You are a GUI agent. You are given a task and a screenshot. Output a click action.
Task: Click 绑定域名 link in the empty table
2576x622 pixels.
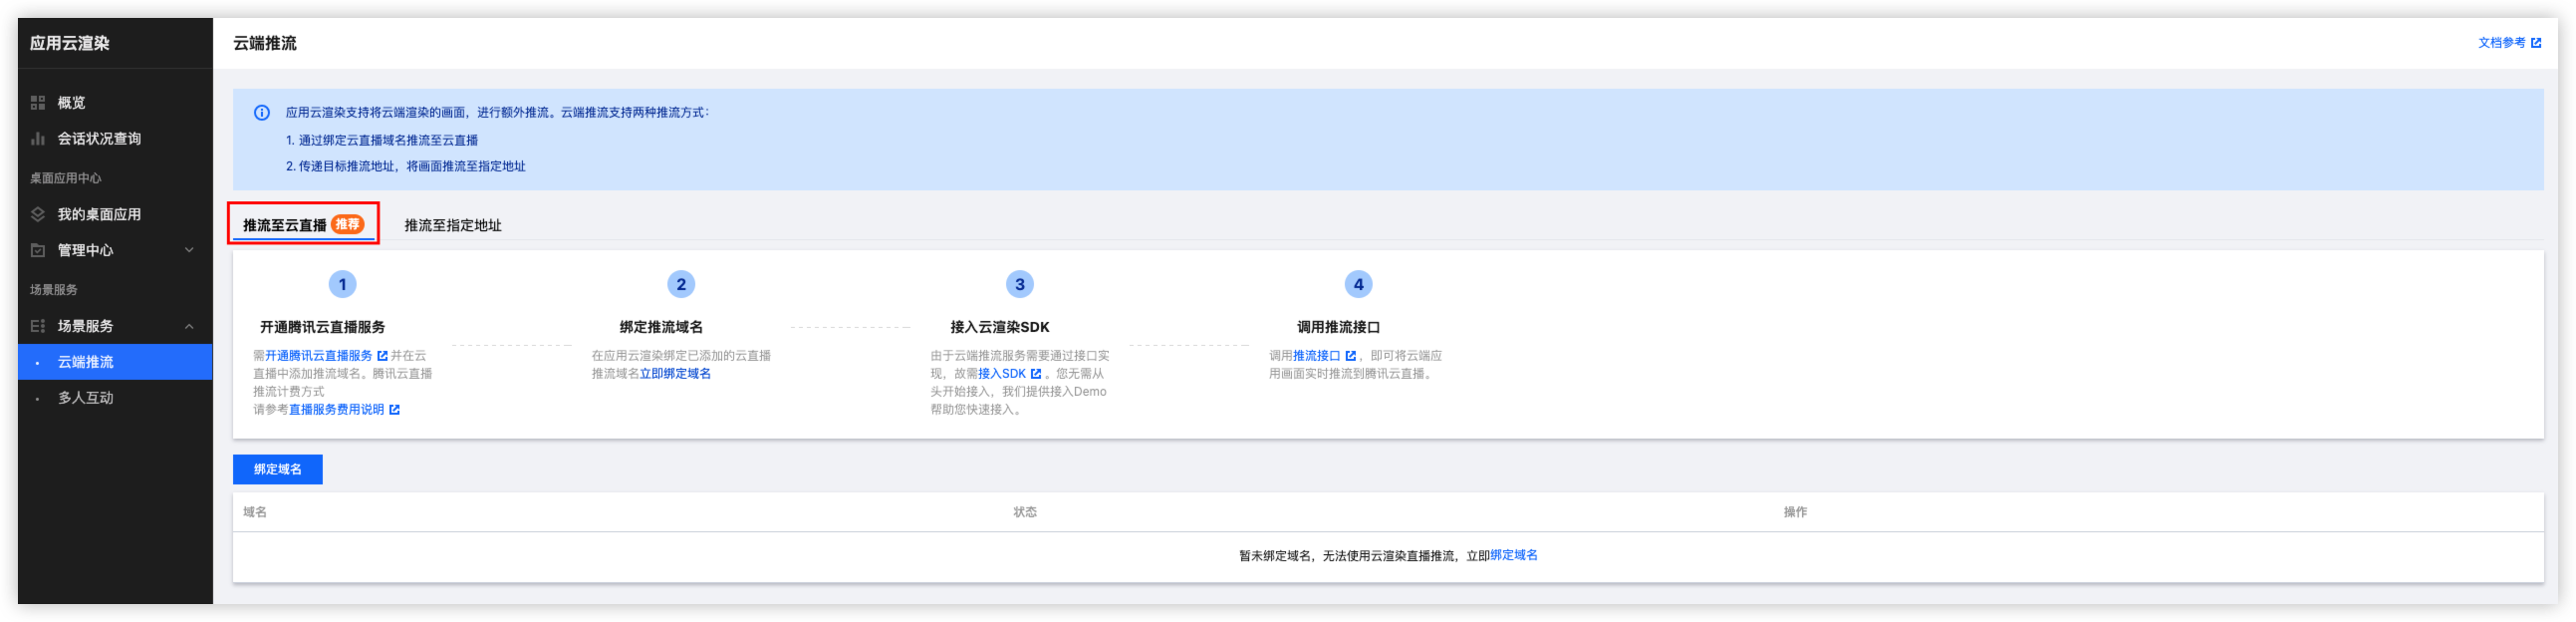pyautogui.click(x=1513, y=556)
